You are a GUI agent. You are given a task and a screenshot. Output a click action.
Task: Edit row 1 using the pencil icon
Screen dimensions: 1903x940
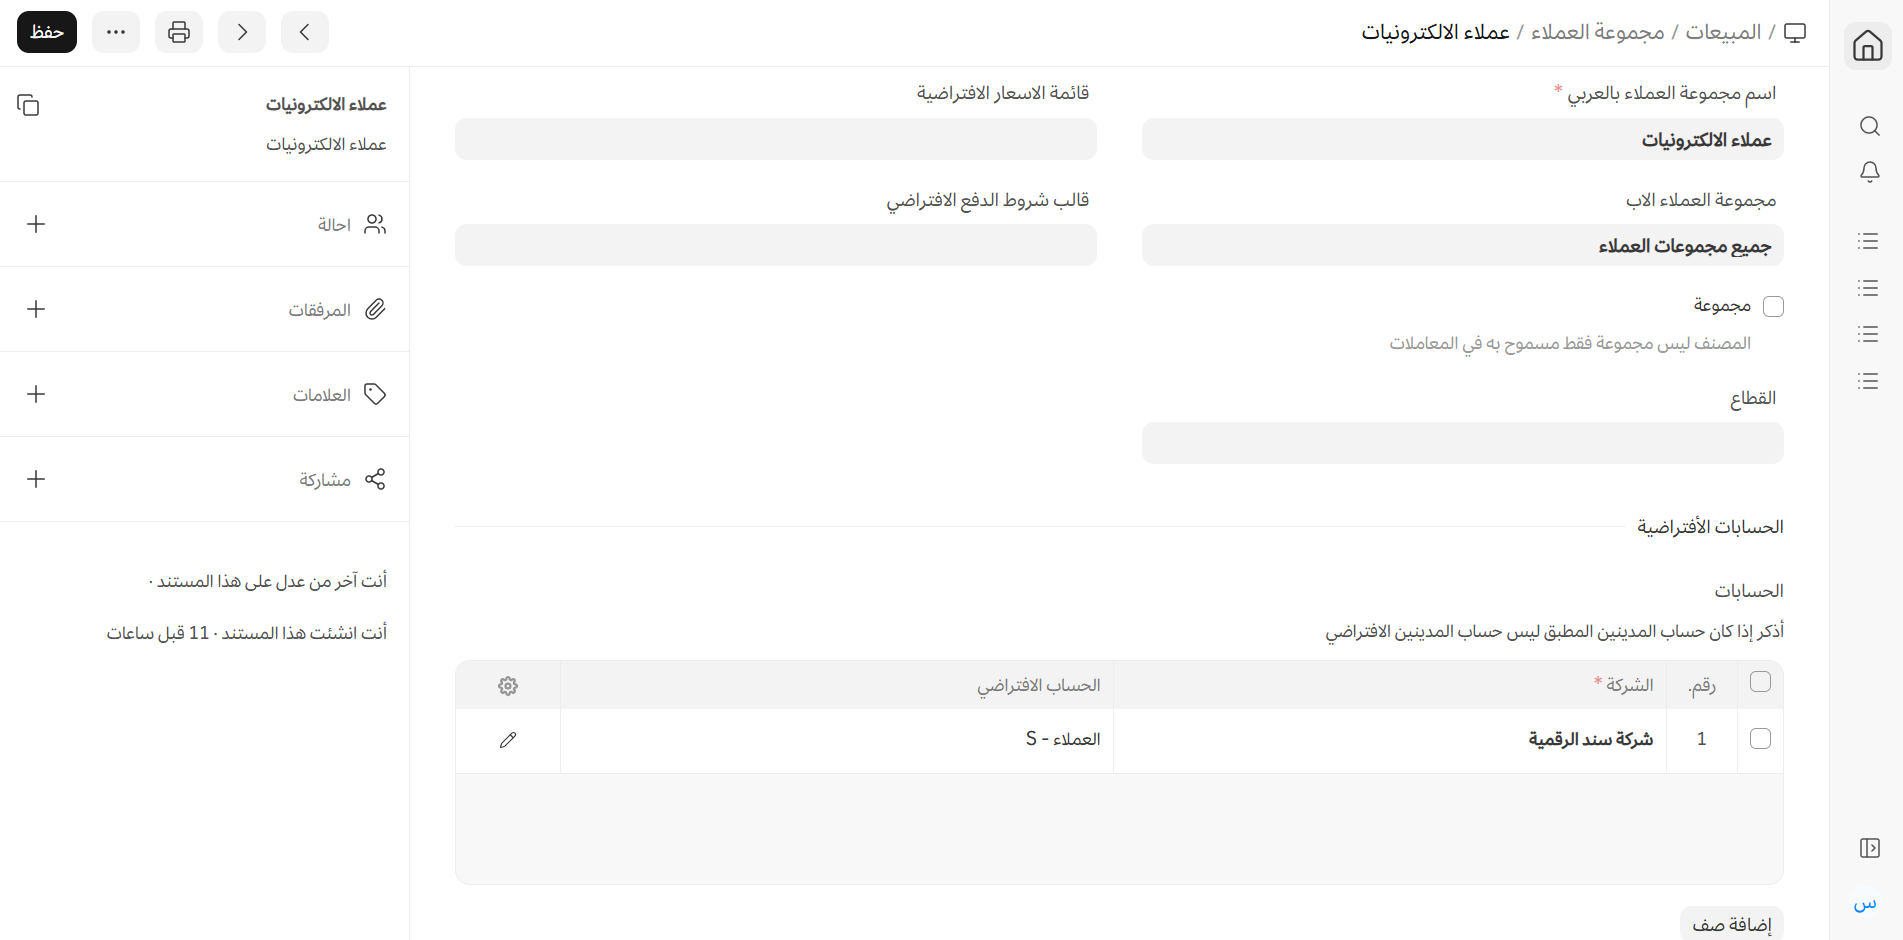point(508,740)
